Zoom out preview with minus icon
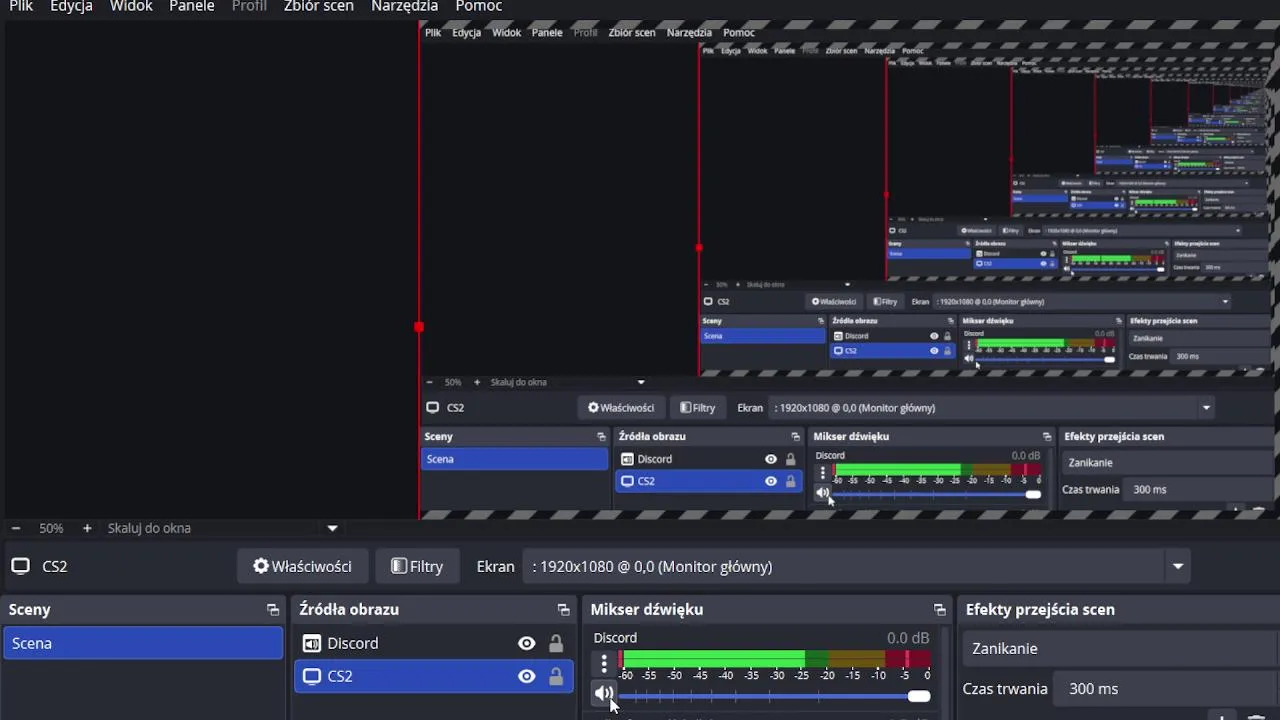This screenshot has width=1280, height=720. click(x=16, y=528)
